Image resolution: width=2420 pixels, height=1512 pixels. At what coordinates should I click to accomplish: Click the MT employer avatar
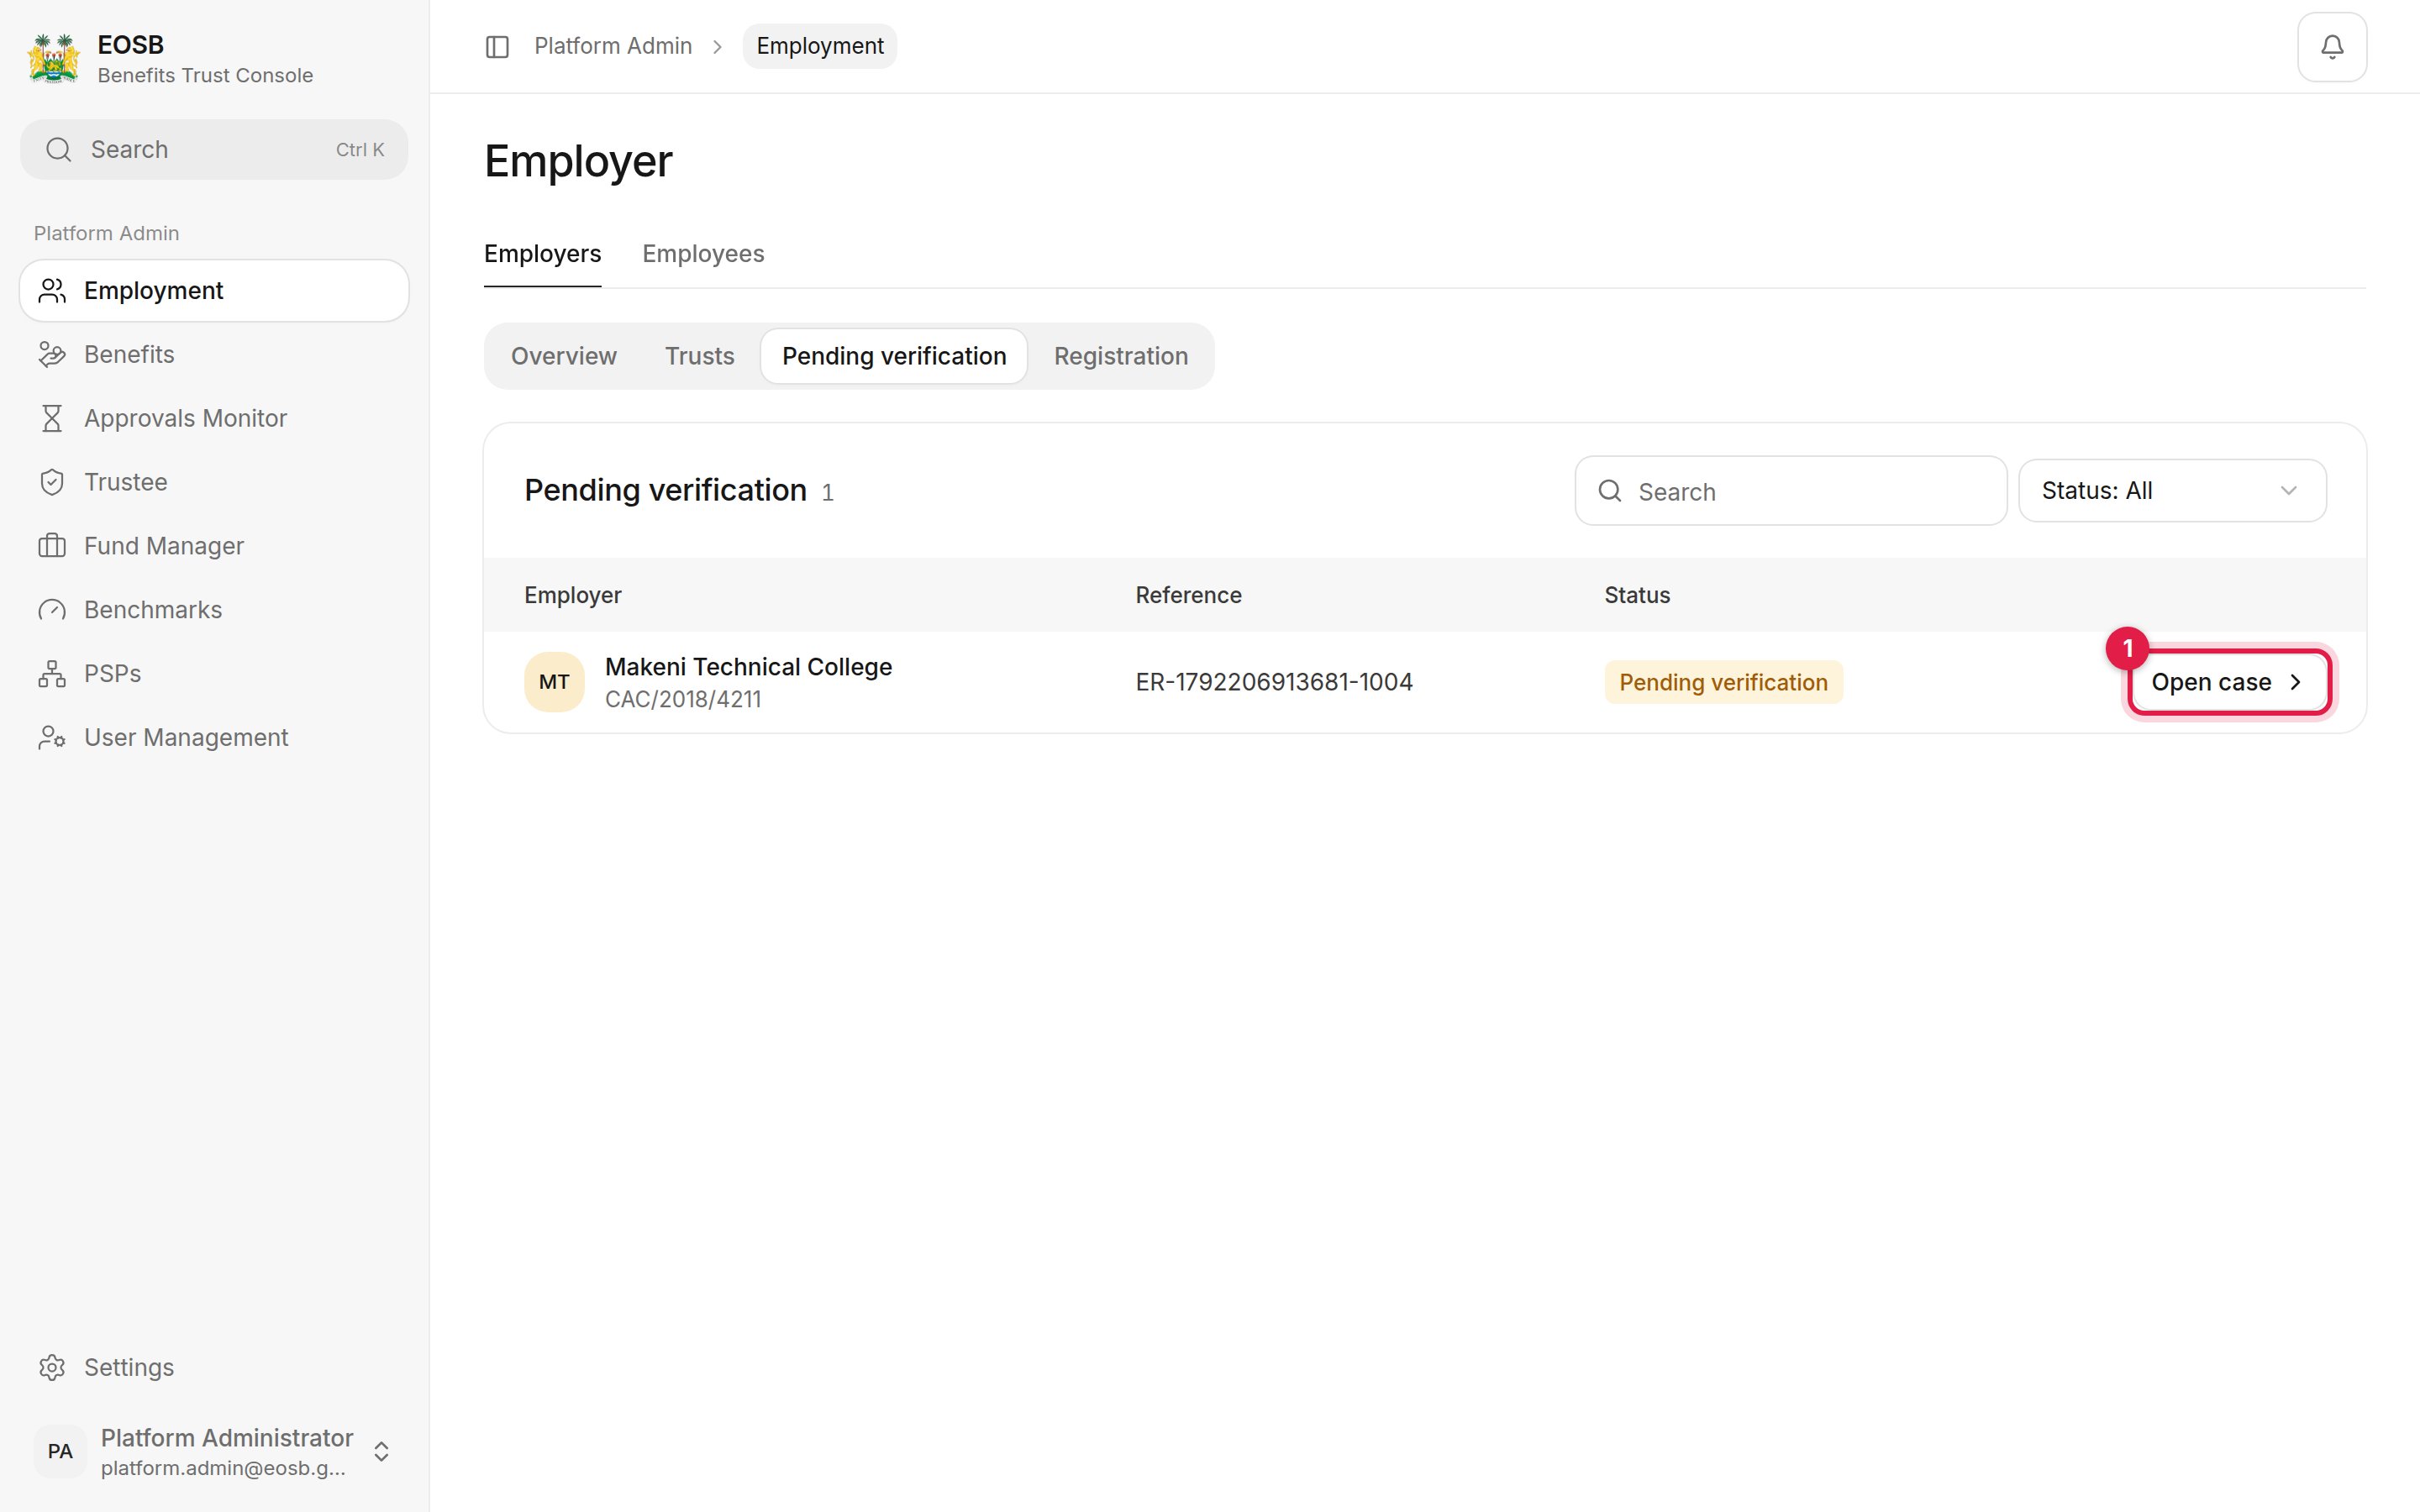[554, 682]
